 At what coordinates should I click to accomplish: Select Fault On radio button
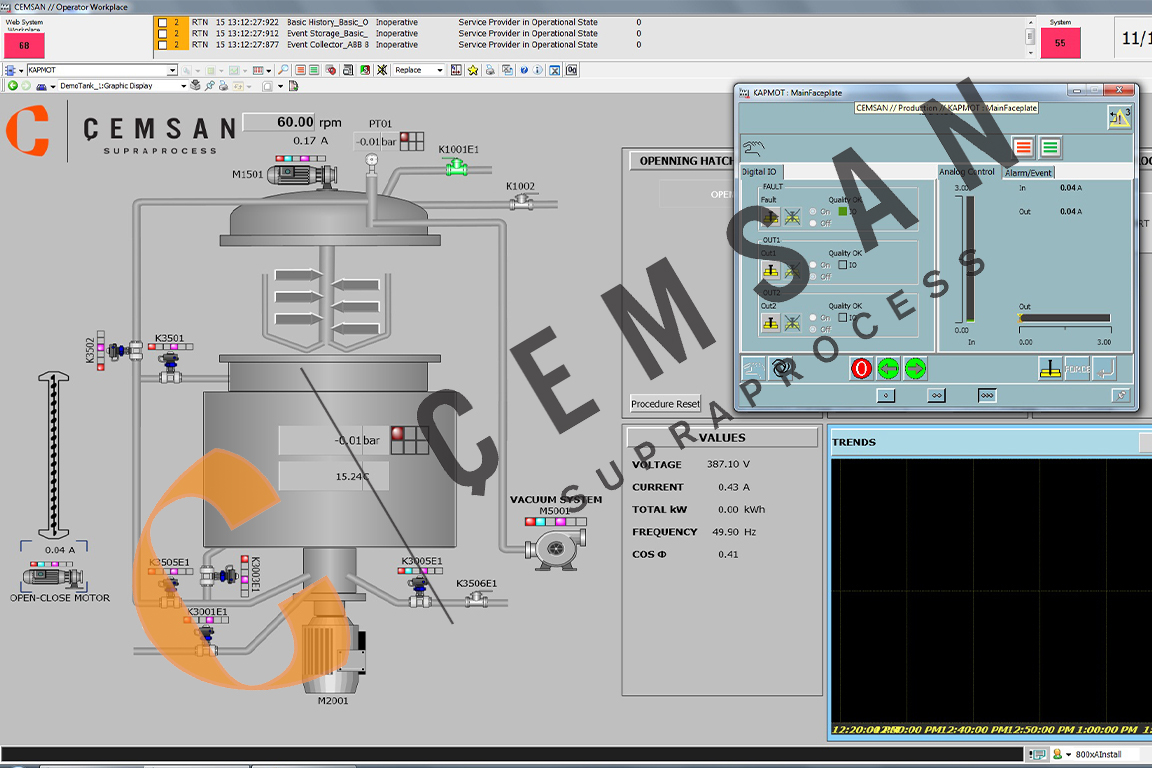click(813, 212)
